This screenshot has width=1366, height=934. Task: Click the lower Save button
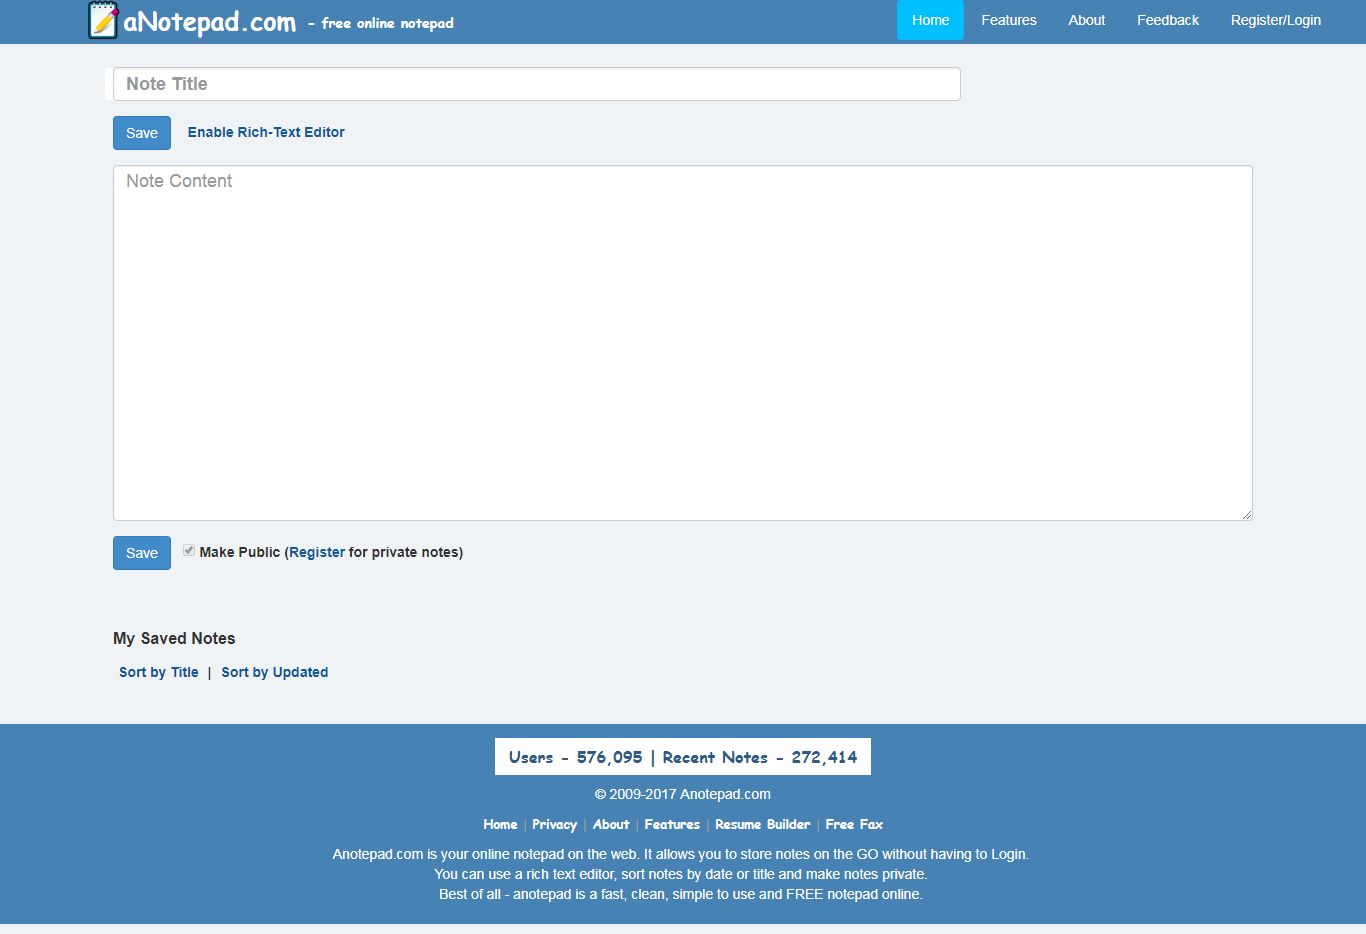tap(141, 552)
